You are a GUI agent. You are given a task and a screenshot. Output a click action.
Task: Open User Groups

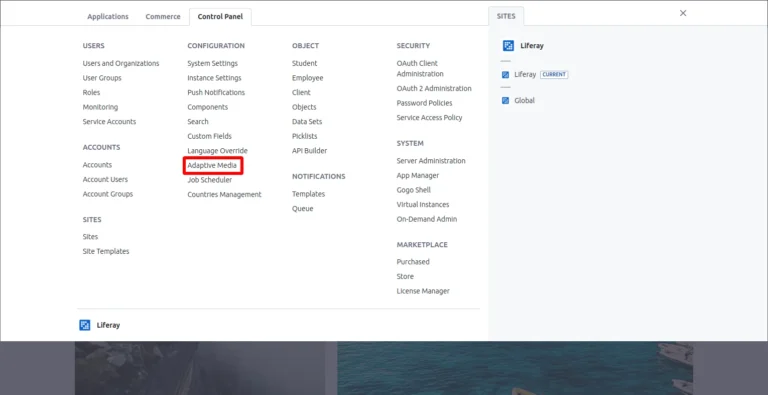(x=102, y=78)
